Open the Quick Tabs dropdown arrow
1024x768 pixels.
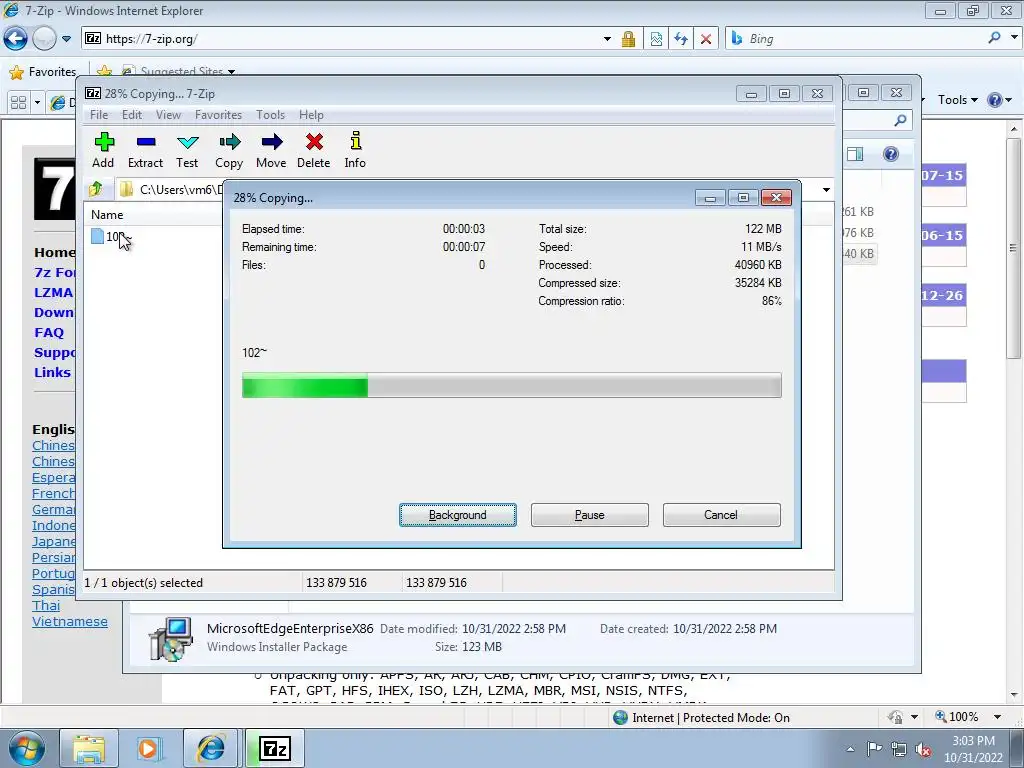(37, 103)
